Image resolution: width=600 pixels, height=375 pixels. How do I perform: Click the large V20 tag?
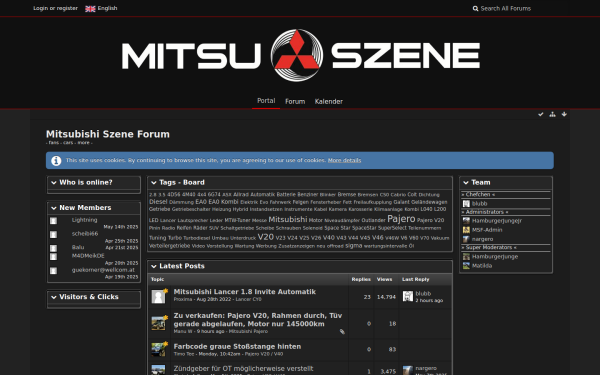[x=266, y=237]
